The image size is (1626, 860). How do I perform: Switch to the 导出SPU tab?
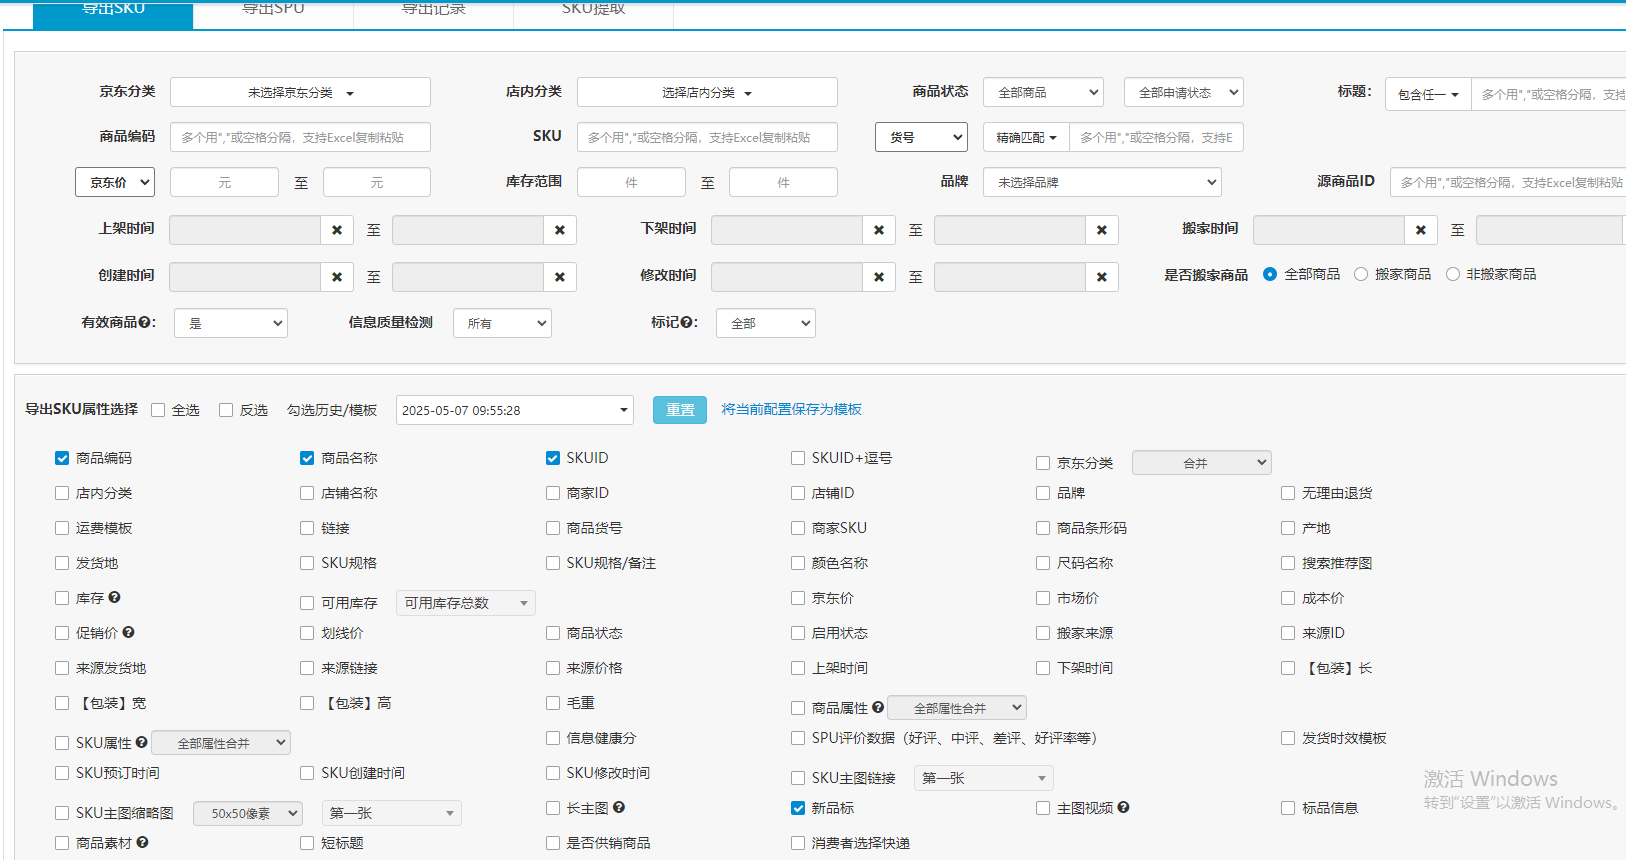273,12
